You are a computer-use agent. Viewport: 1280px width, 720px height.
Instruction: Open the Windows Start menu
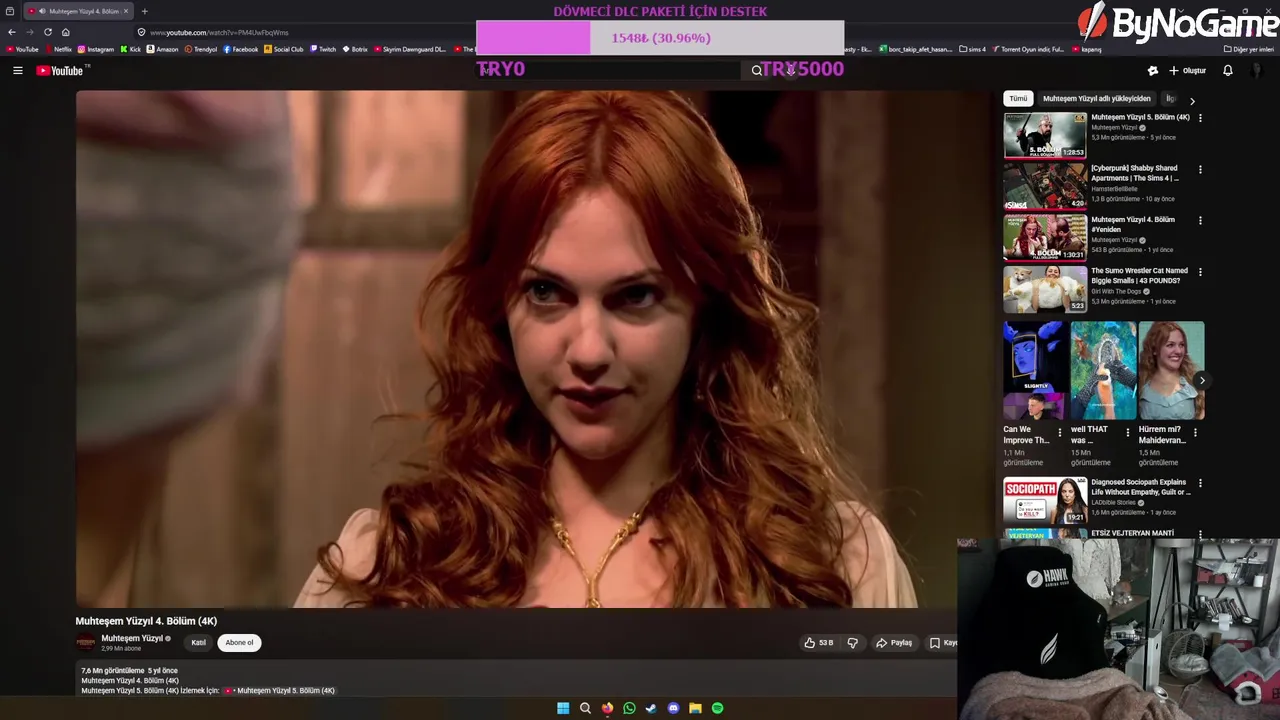click(563, 708)
